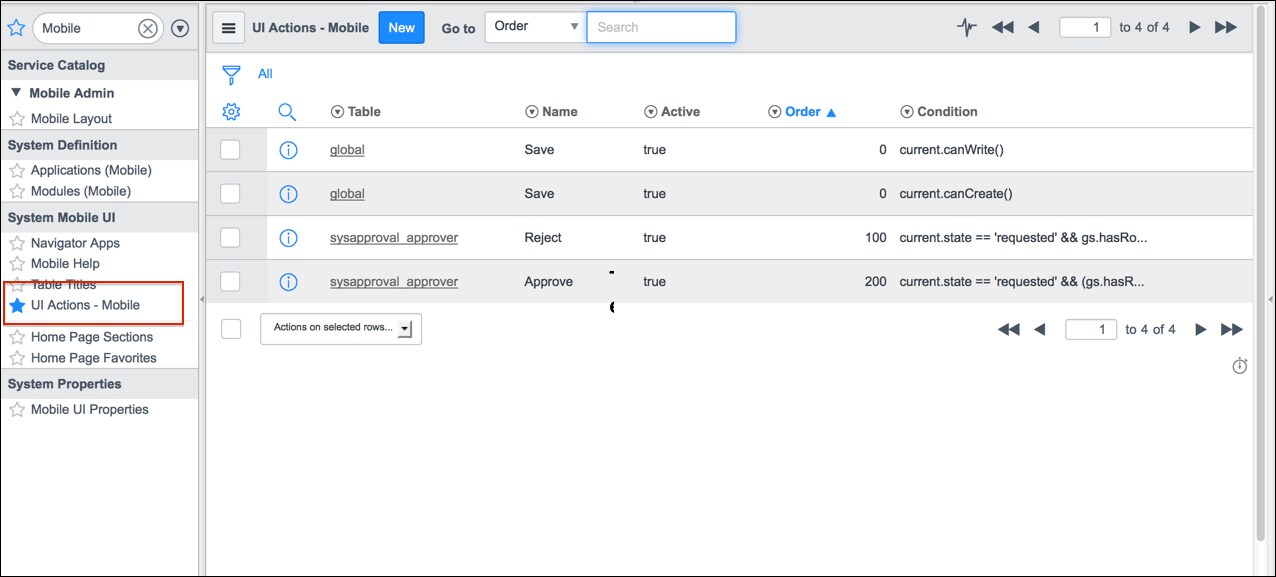Select the header select-all checkbox

[x=231, y=328]
